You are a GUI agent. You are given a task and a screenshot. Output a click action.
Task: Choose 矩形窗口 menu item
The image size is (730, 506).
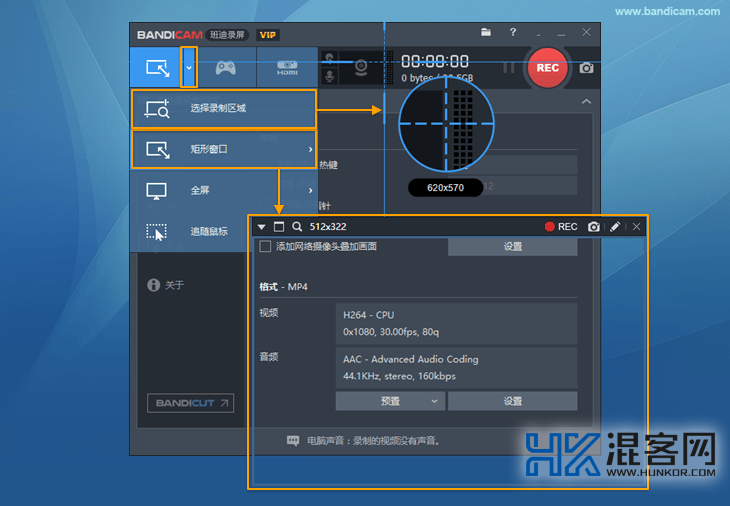coord(223,149)
